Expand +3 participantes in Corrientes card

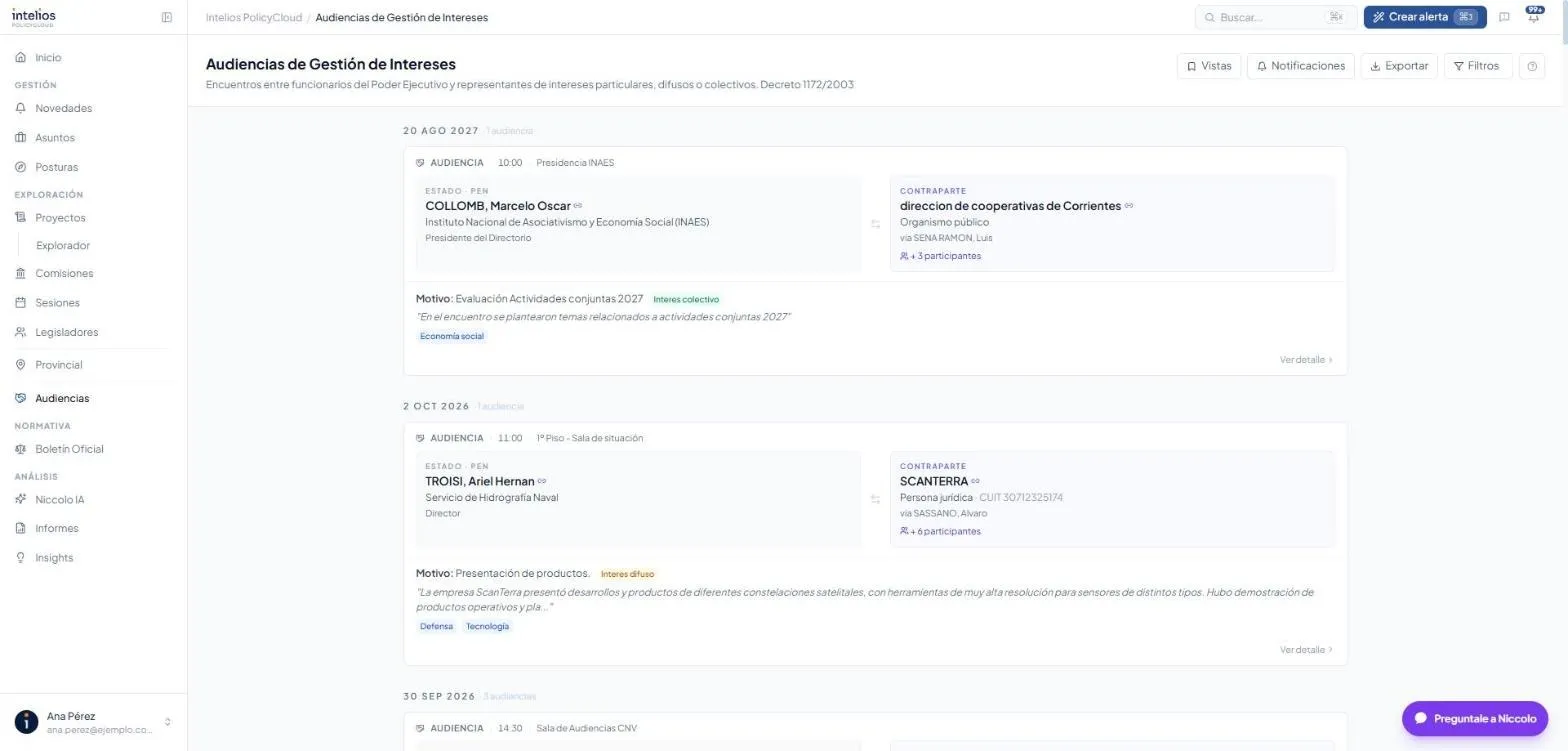point(940,256)
